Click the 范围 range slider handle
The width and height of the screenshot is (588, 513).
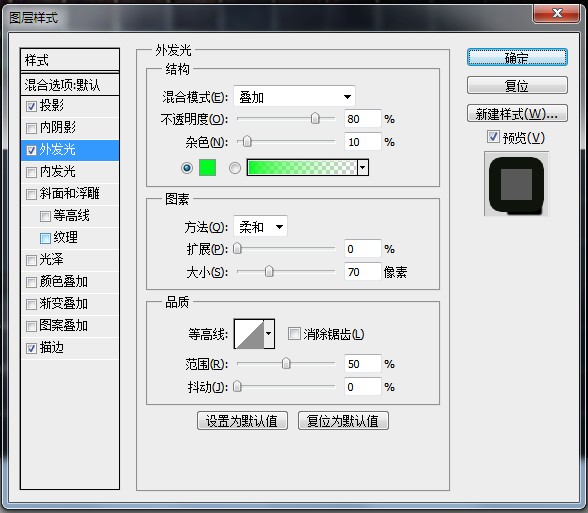pyautogui.click(x=286, y=363)
